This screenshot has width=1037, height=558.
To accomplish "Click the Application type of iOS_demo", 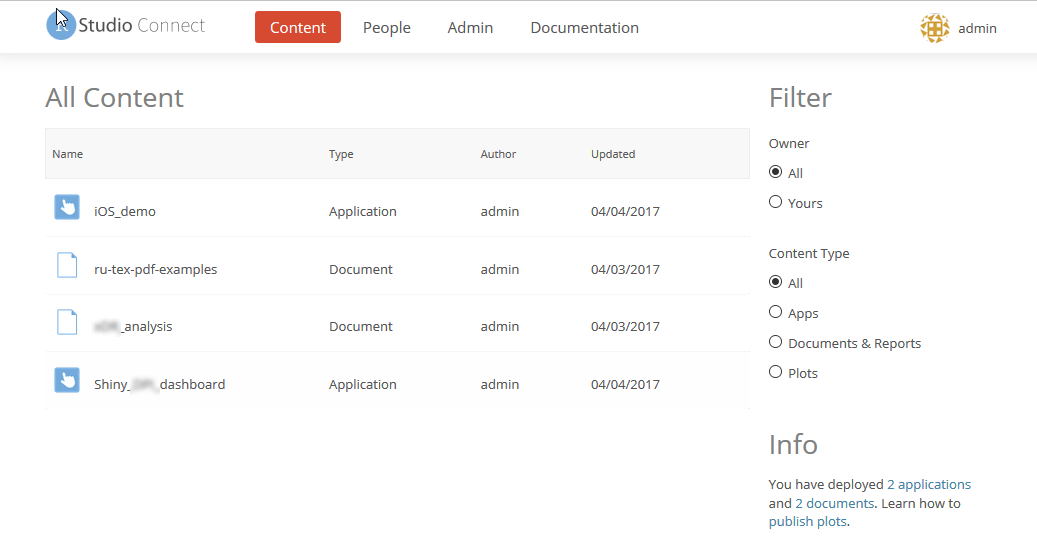I will coord(362,212).
